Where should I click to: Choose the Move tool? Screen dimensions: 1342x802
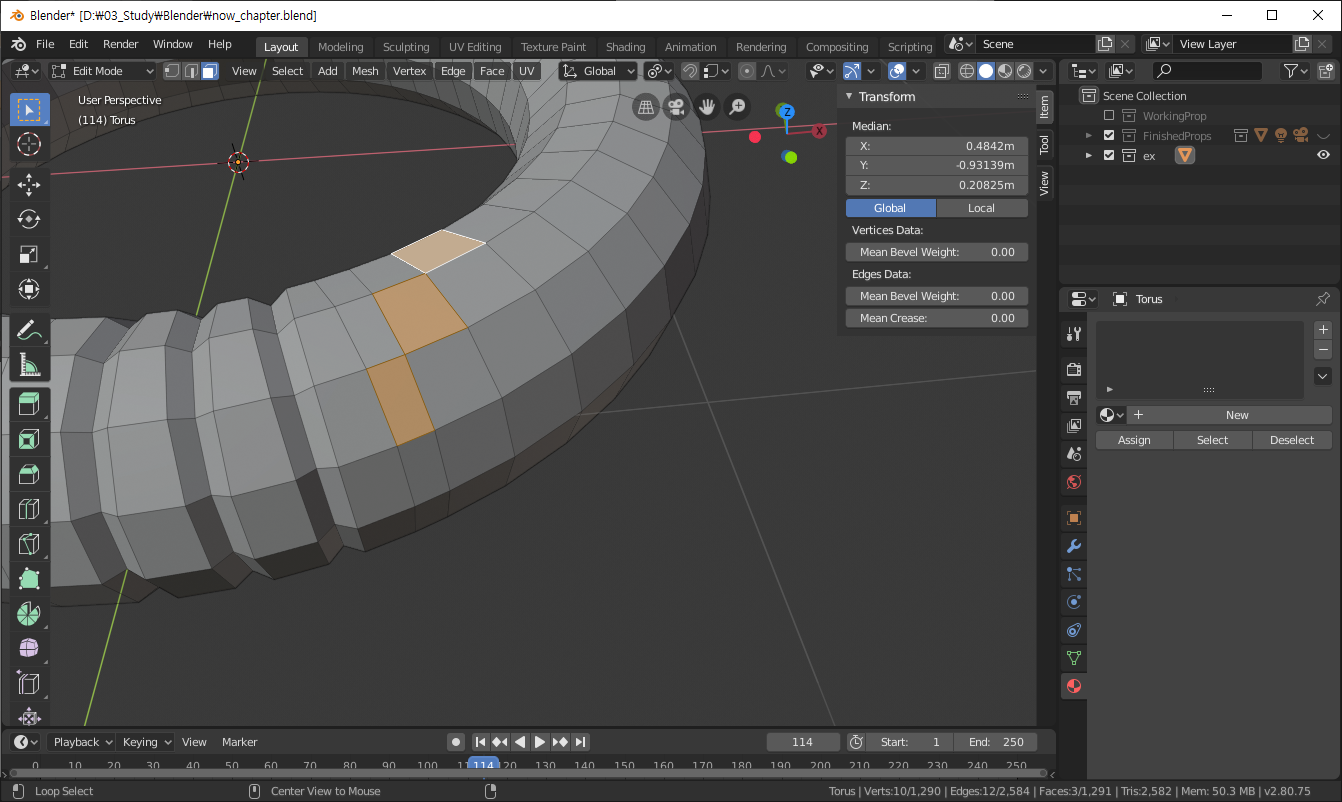coord(29,184)
